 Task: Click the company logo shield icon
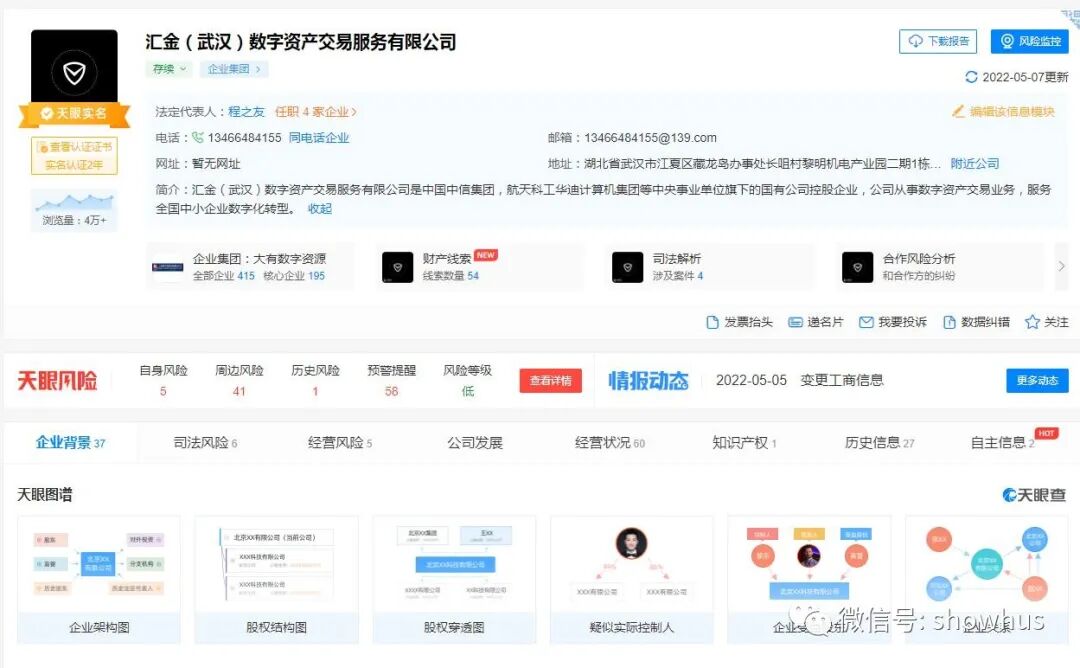pos(74,72)
